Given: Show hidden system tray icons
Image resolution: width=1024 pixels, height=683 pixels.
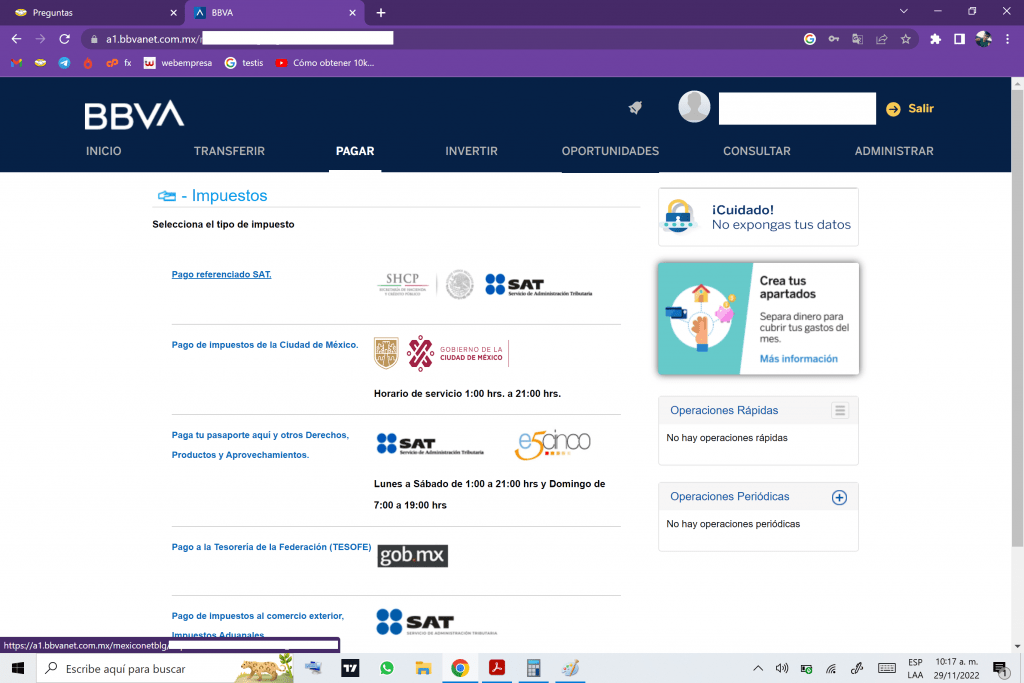Looking at the screenshot, I should pos(758,668).
